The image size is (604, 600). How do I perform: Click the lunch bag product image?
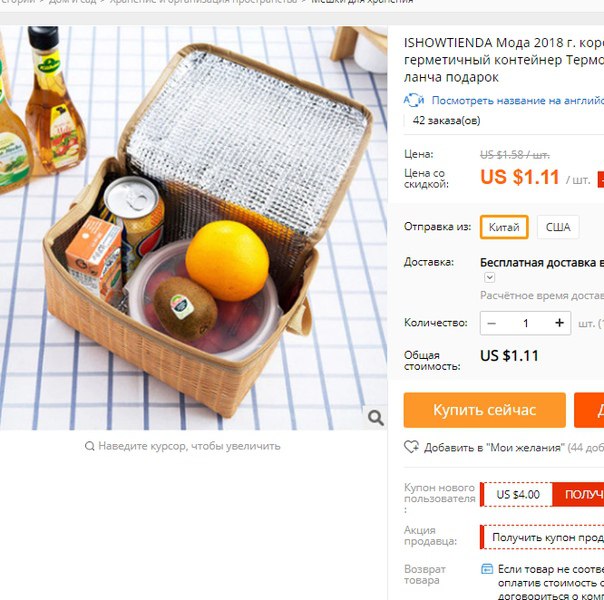[193, 228]
